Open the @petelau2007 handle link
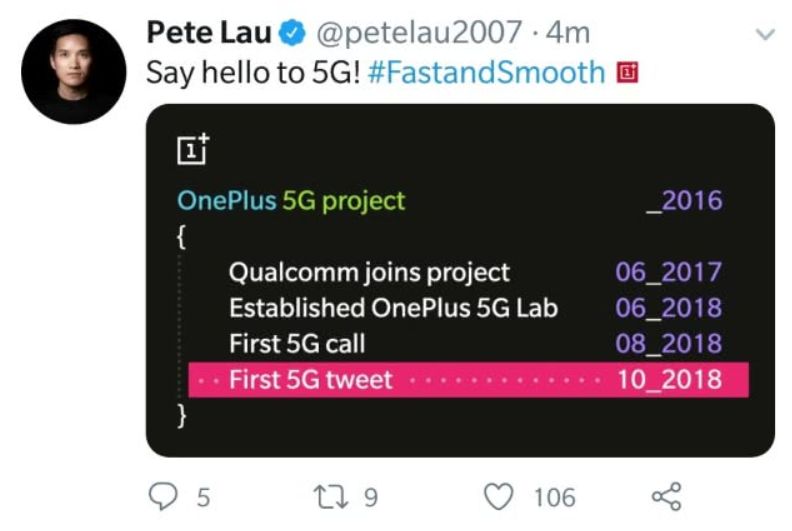Screen dimensions: 792x531 point(419,32)
